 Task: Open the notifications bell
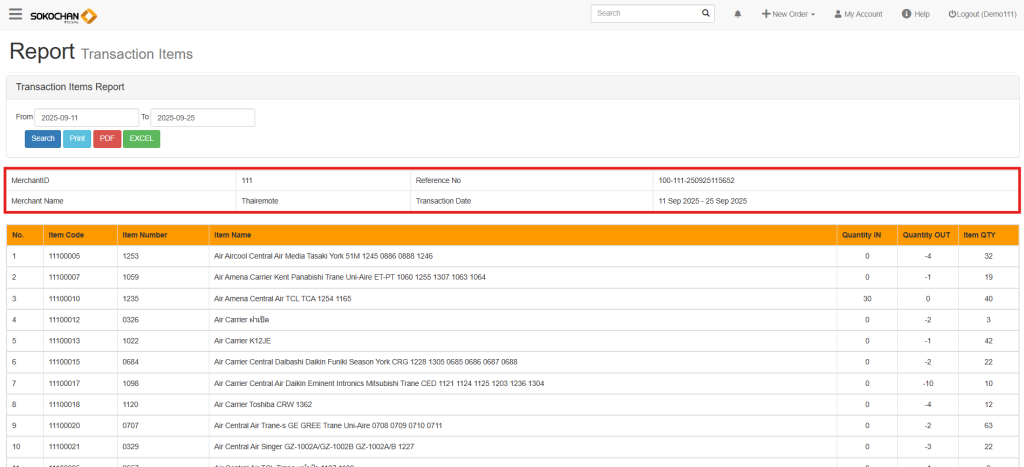pos(738,14)
